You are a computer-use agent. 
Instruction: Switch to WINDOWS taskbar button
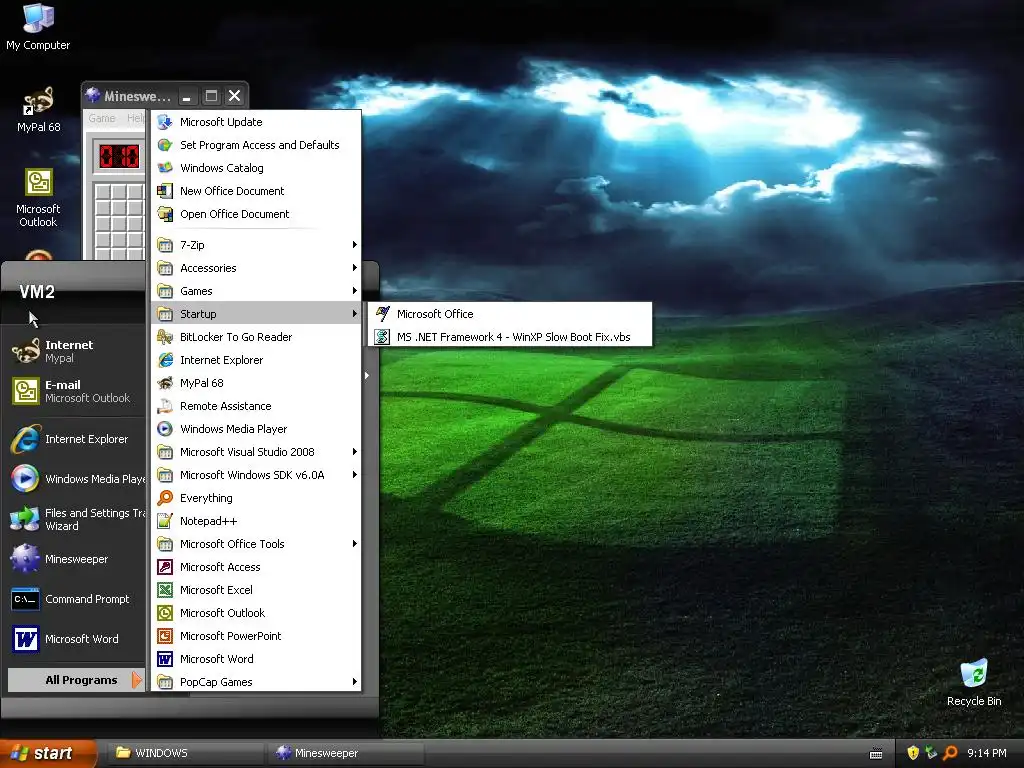tap(185, 753)
